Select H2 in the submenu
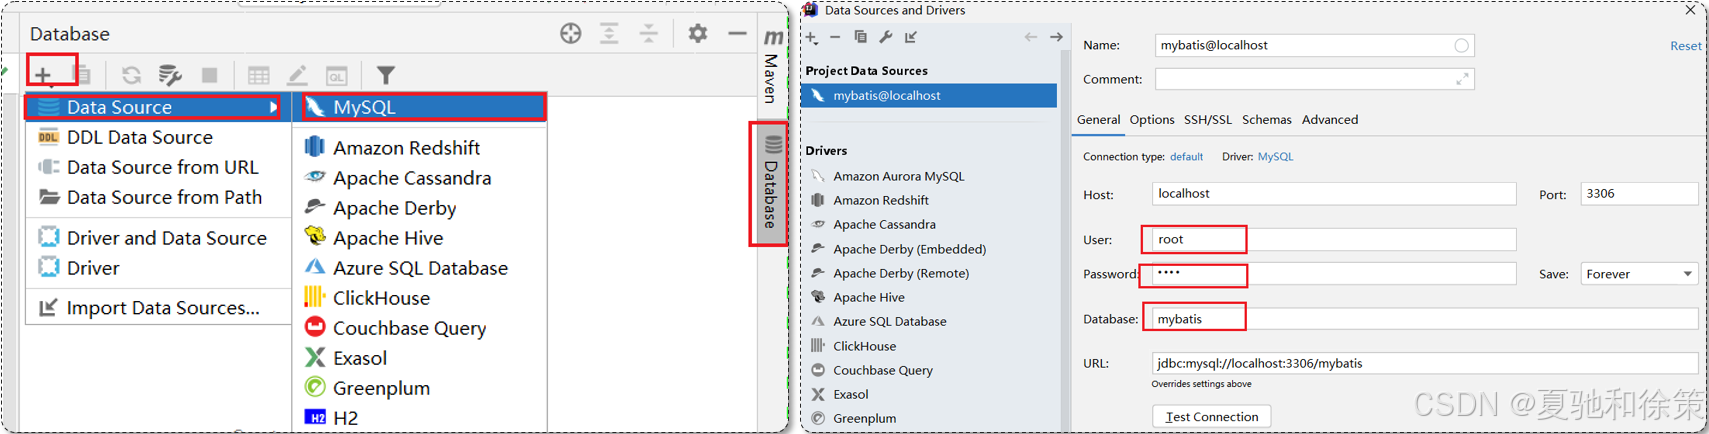This screenshot has width=1709, height=434. pos(421,418)
